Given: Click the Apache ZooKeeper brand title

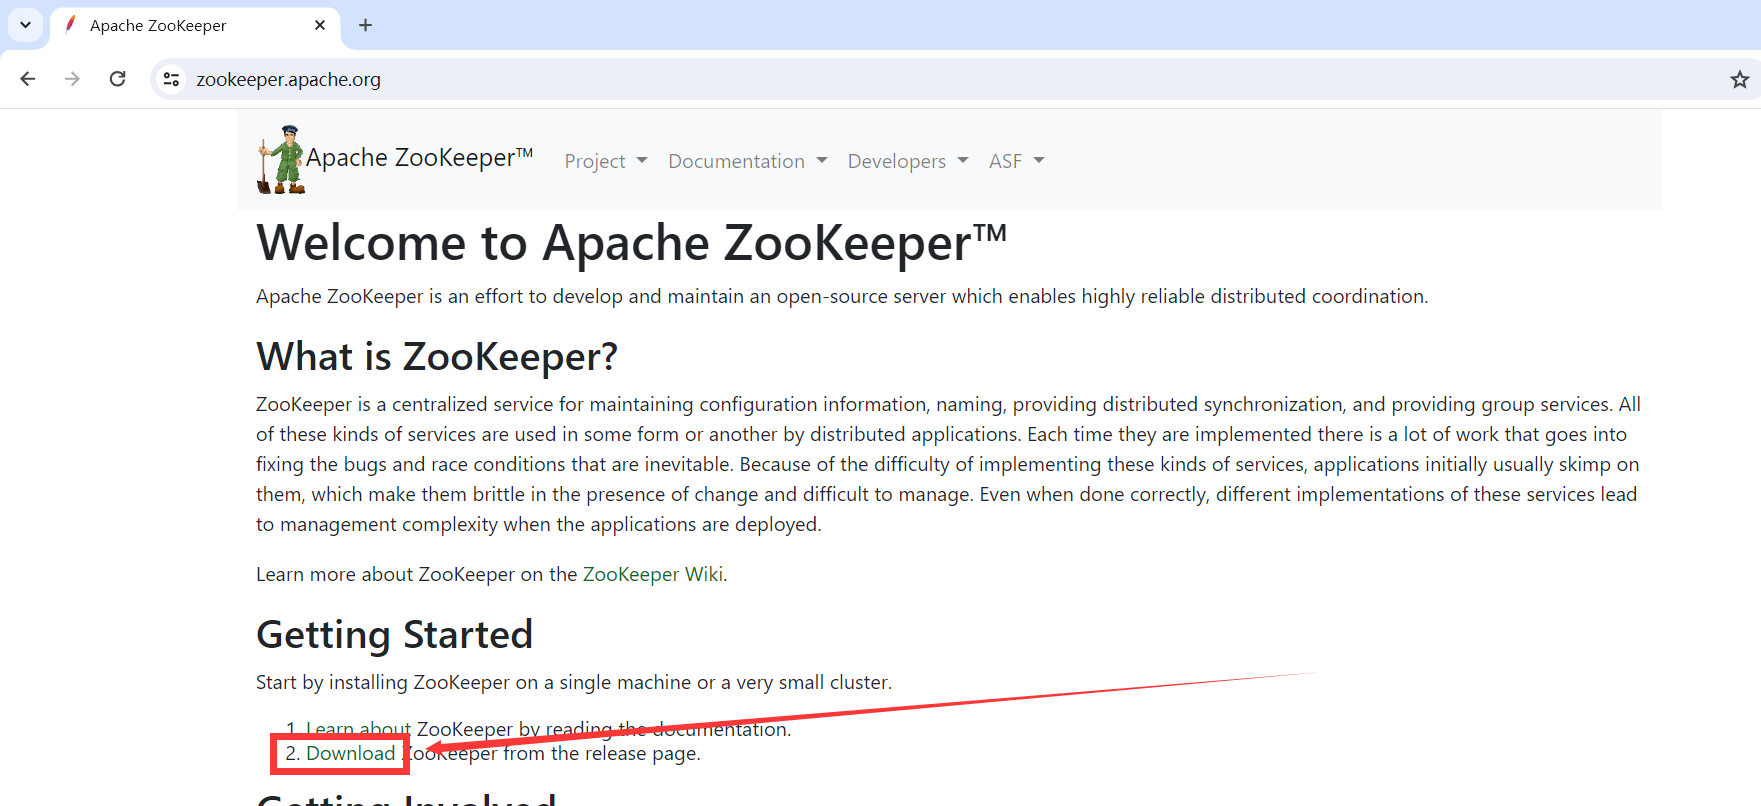Looking at the screenshot, I should tap(419, 158).
